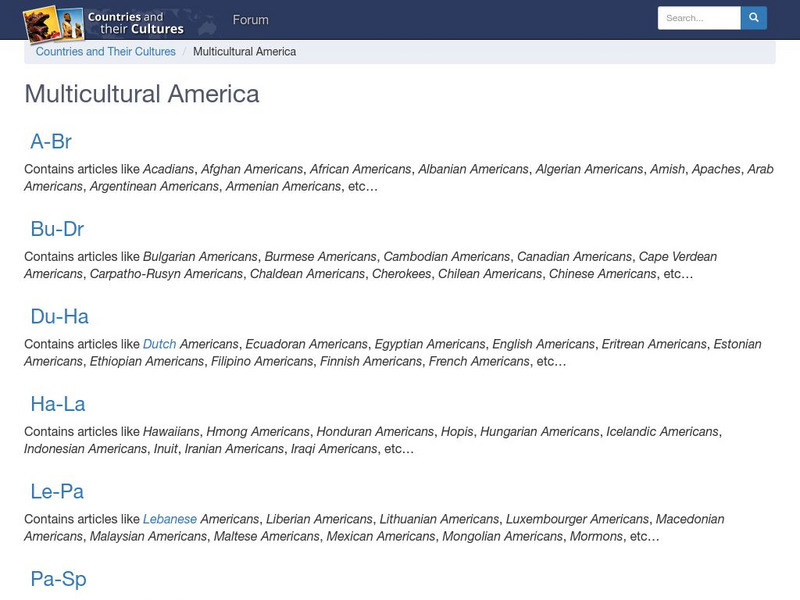Open the Le-Pa section heading
Viewport: 800px width, 600px height.
(x=57, y=491)
